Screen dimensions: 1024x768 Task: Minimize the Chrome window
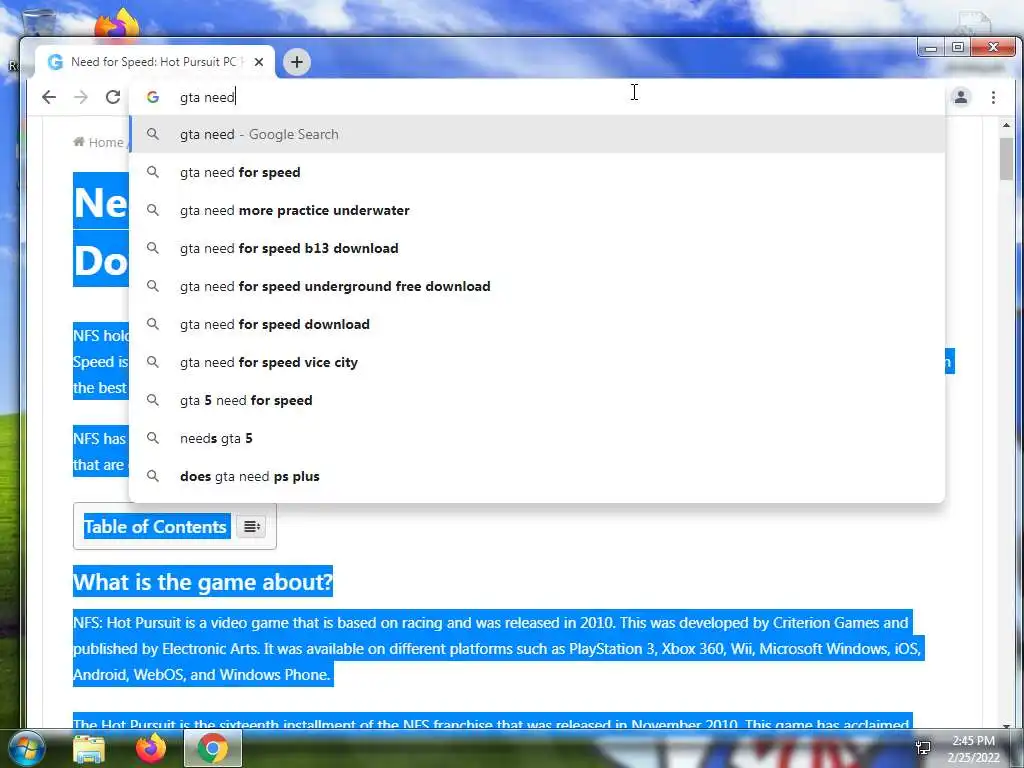tap(931, 48)
